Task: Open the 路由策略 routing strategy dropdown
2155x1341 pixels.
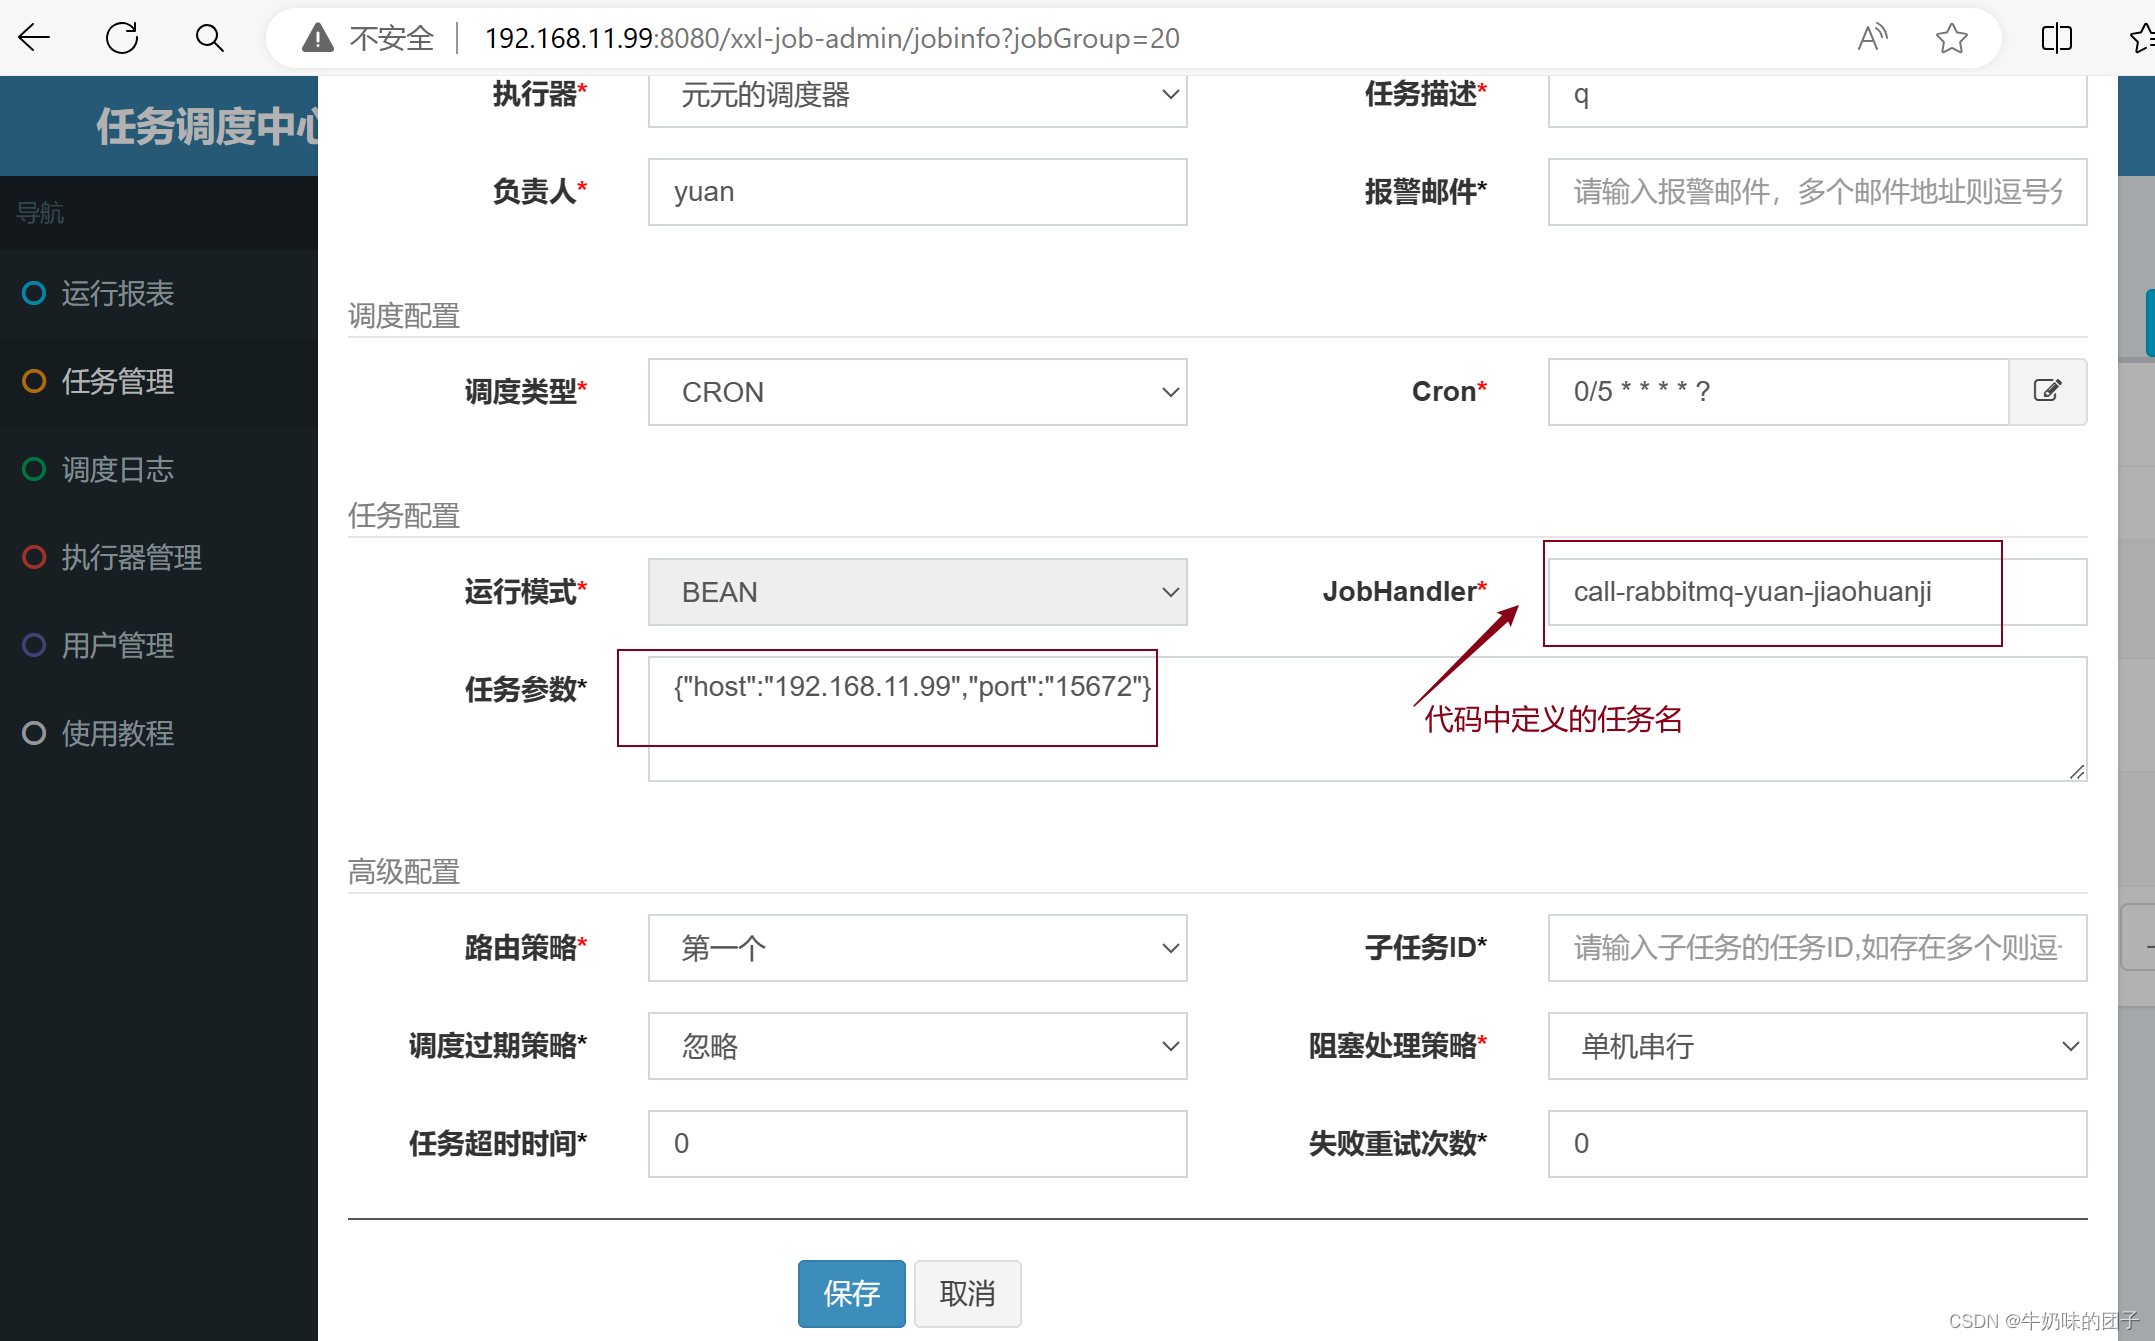Action: pyautogui.click(x=917, y=948)
